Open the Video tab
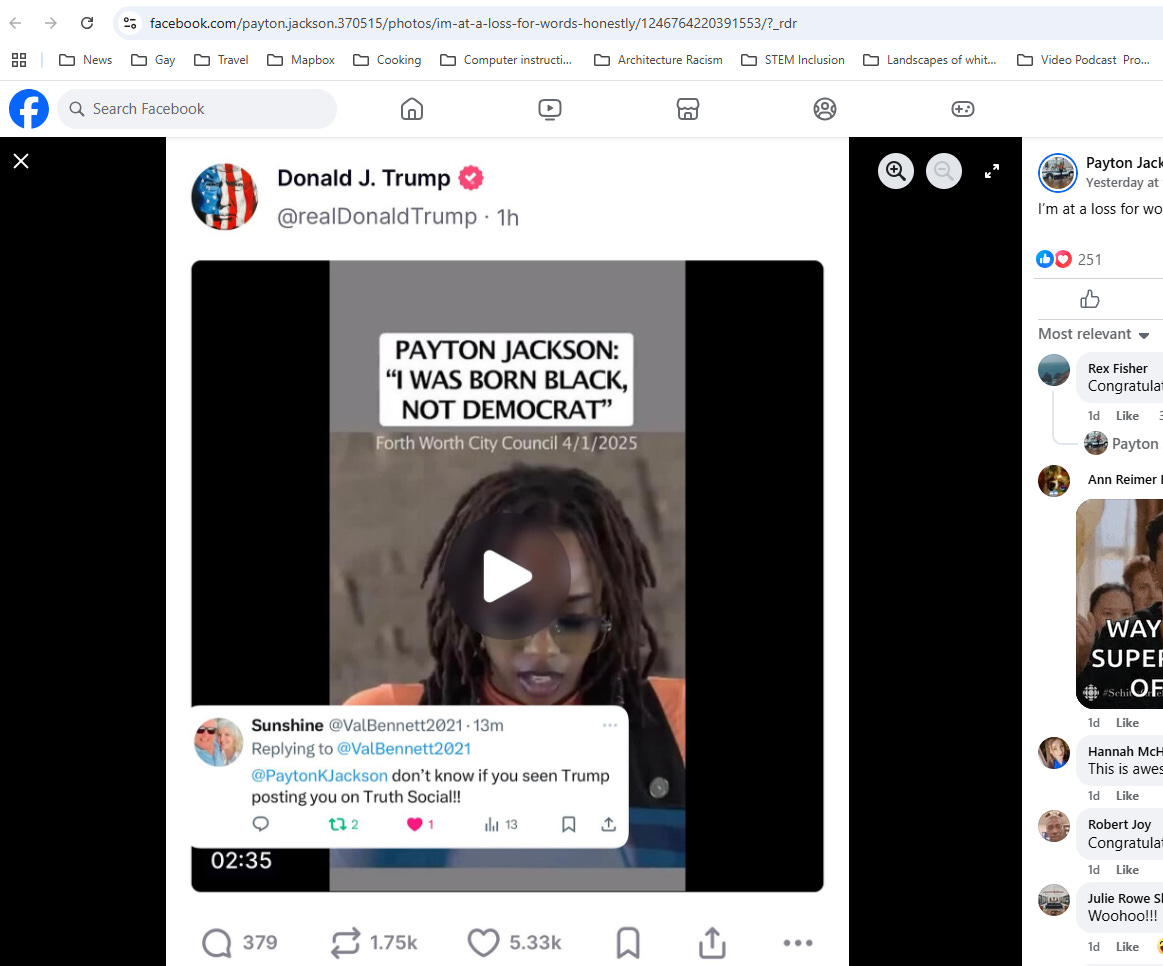Viewport: 1163px width, 966px height. (x=550, y=109)
